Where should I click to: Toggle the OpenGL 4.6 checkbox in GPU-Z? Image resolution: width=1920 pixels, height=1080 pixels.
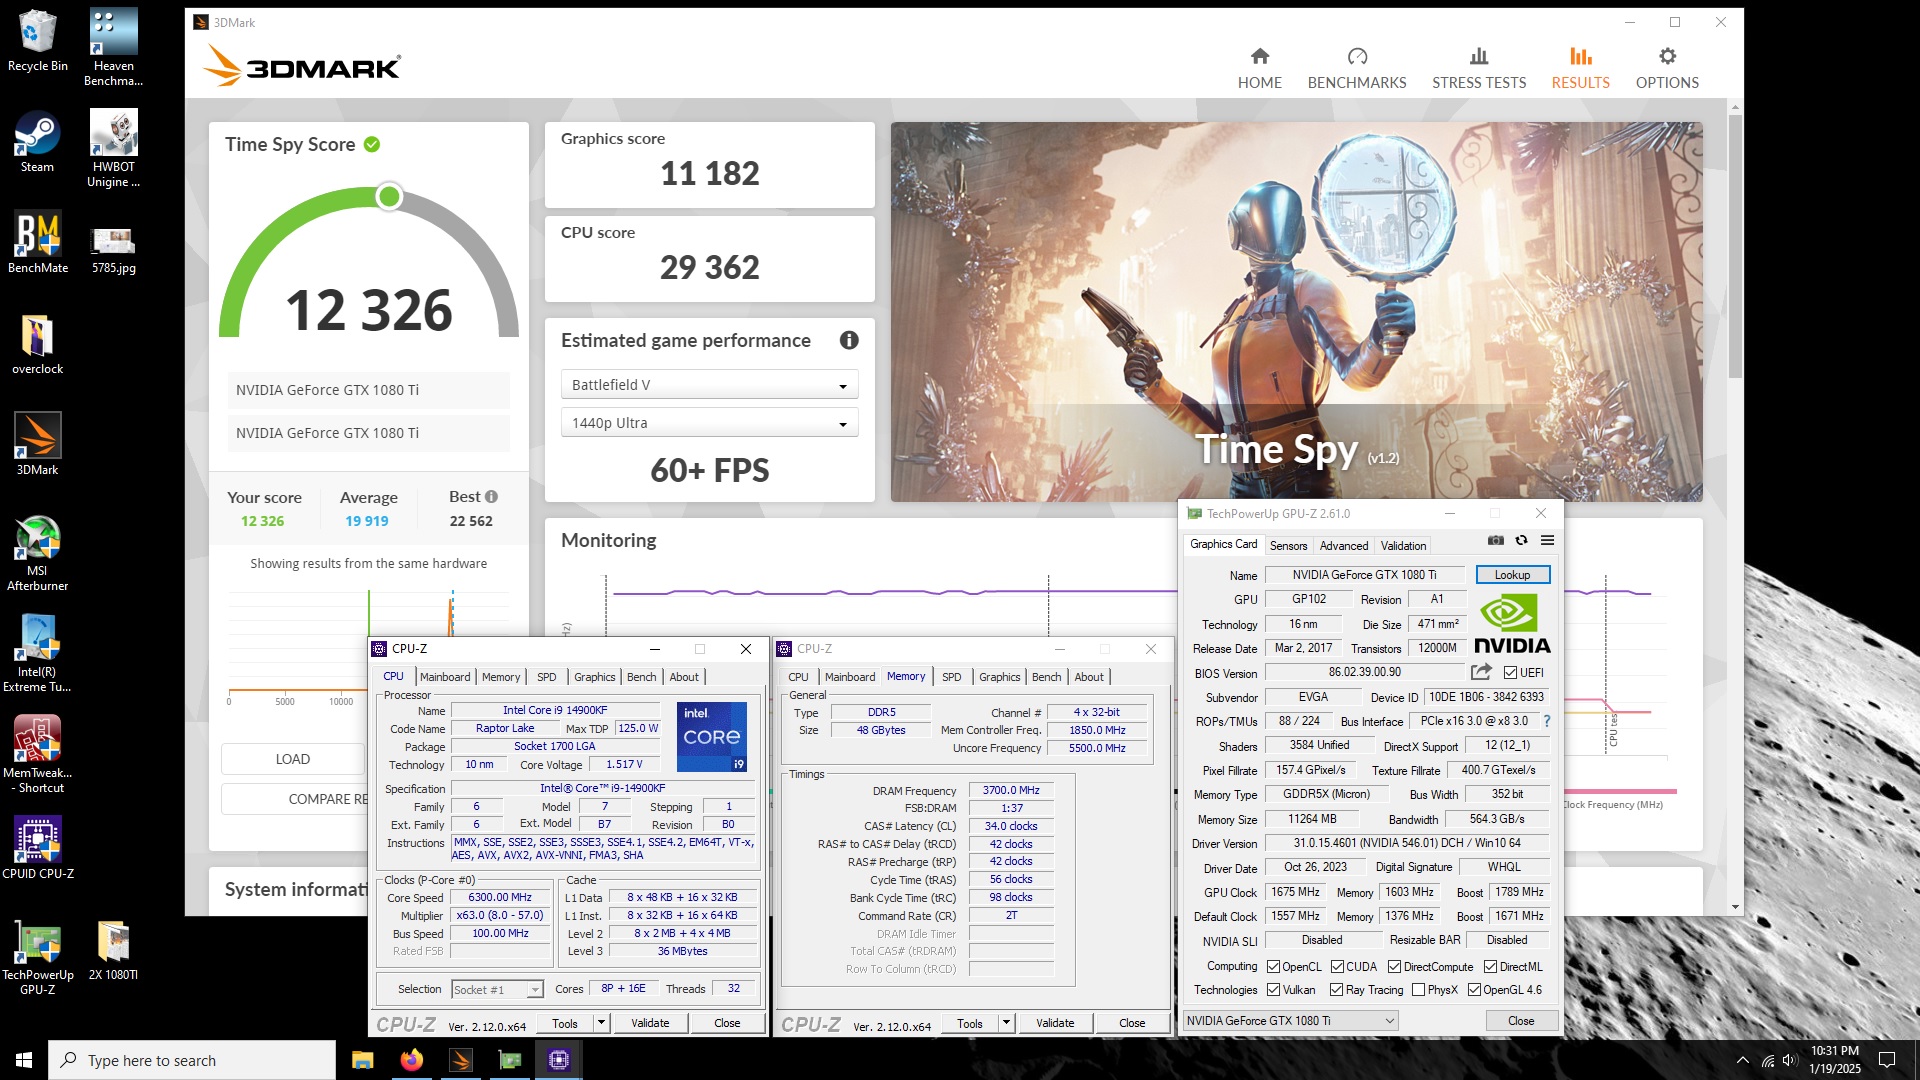1474,990
